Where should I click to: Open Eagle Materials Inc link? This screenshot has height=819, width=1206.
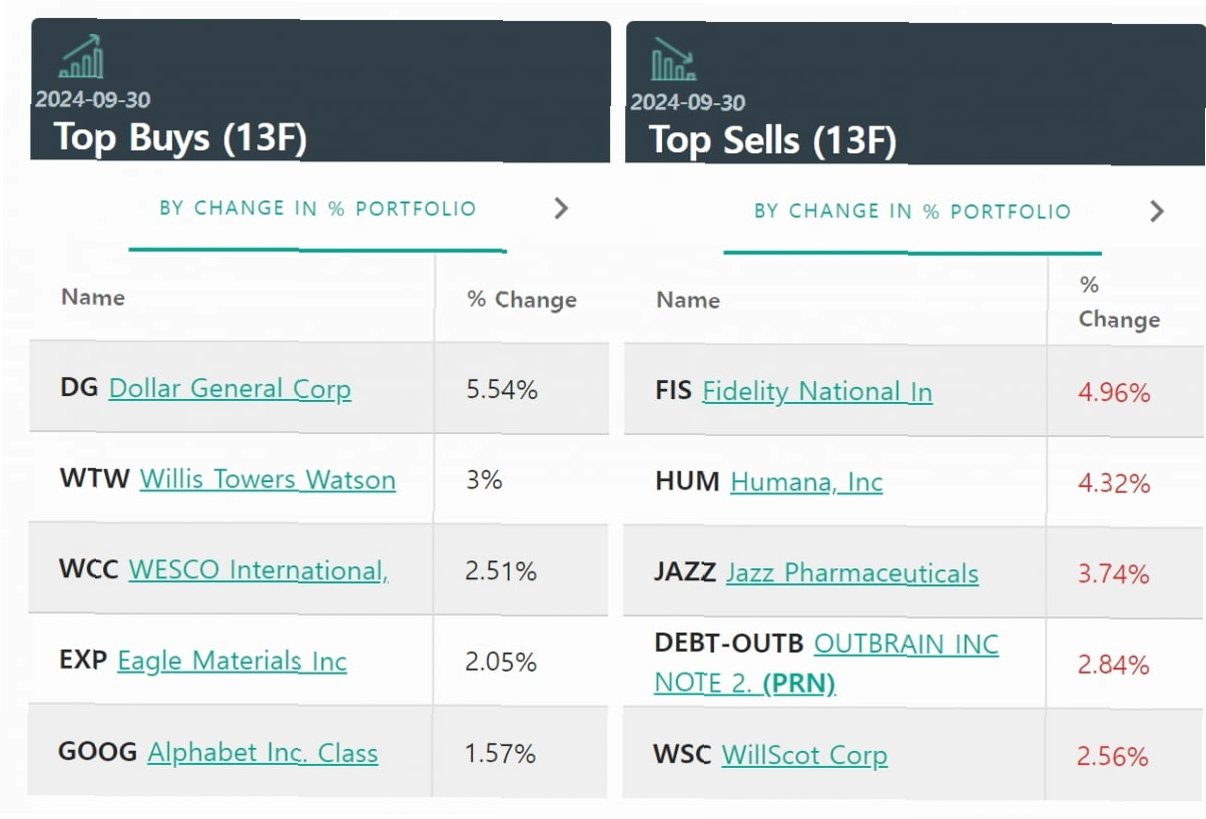click(x=231, y=661)
